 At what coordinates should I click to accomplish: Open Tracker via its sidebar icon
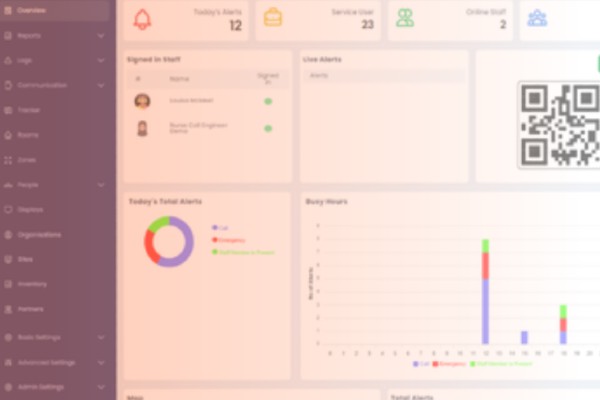8,110
